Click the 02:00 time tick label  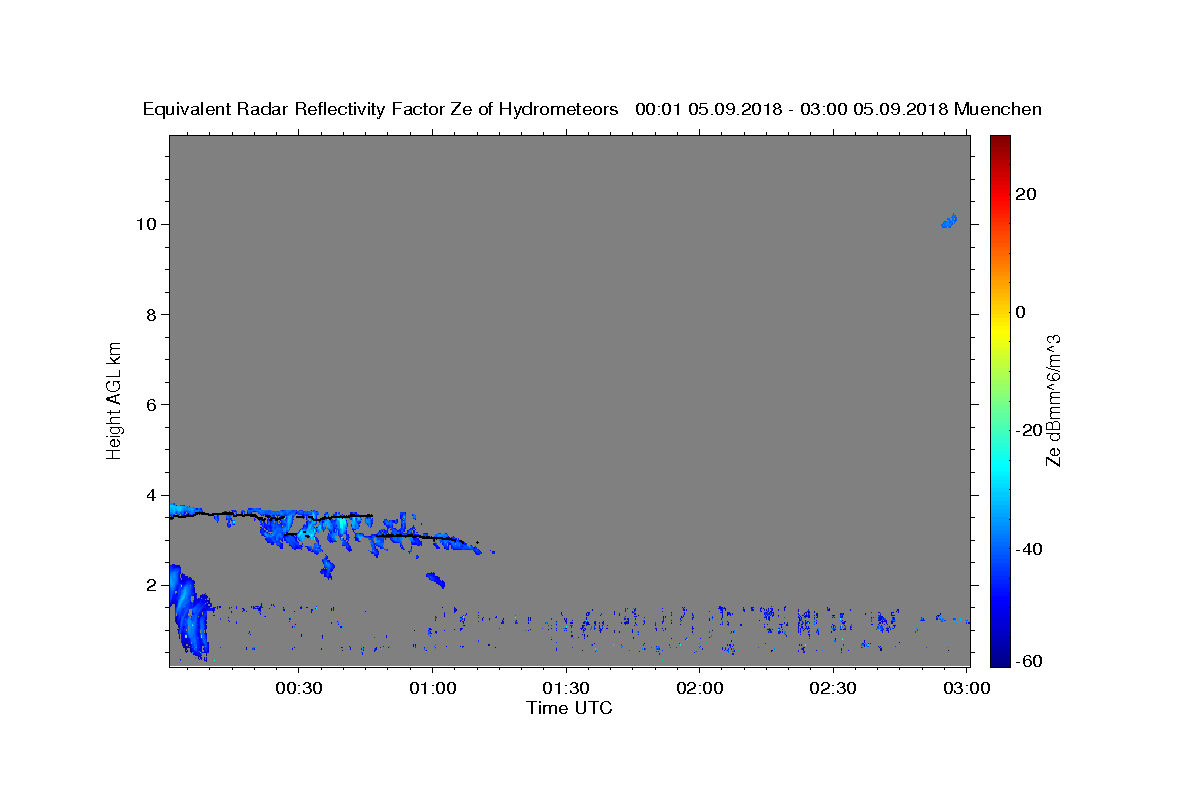coord(700,688)
